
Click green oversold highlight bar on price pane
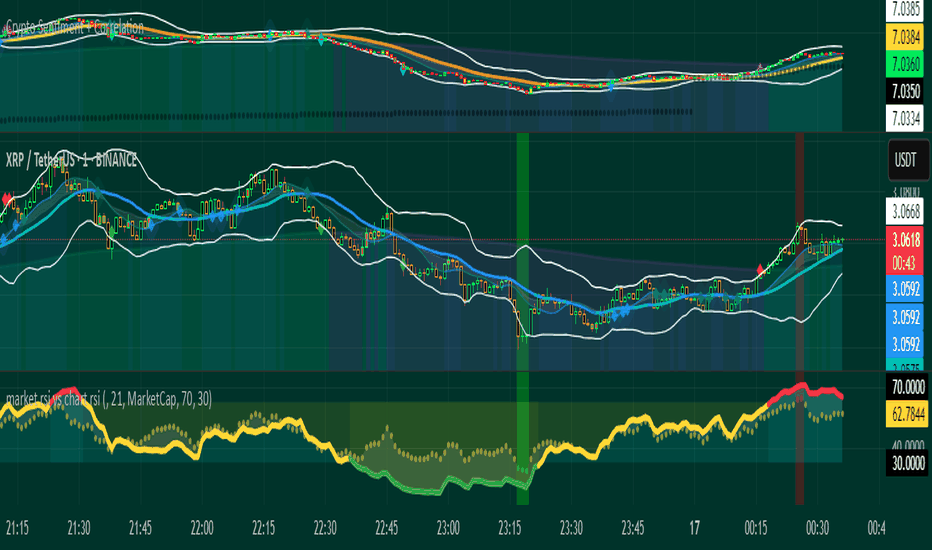522,250
